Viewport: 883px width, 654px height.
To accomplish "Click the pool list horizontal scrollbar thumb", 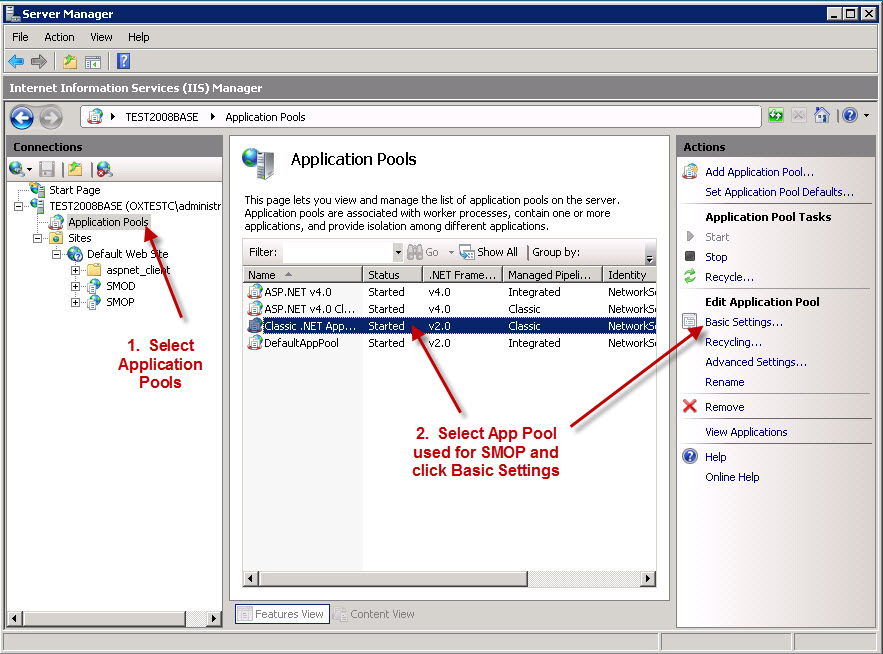I will point(394,579).
